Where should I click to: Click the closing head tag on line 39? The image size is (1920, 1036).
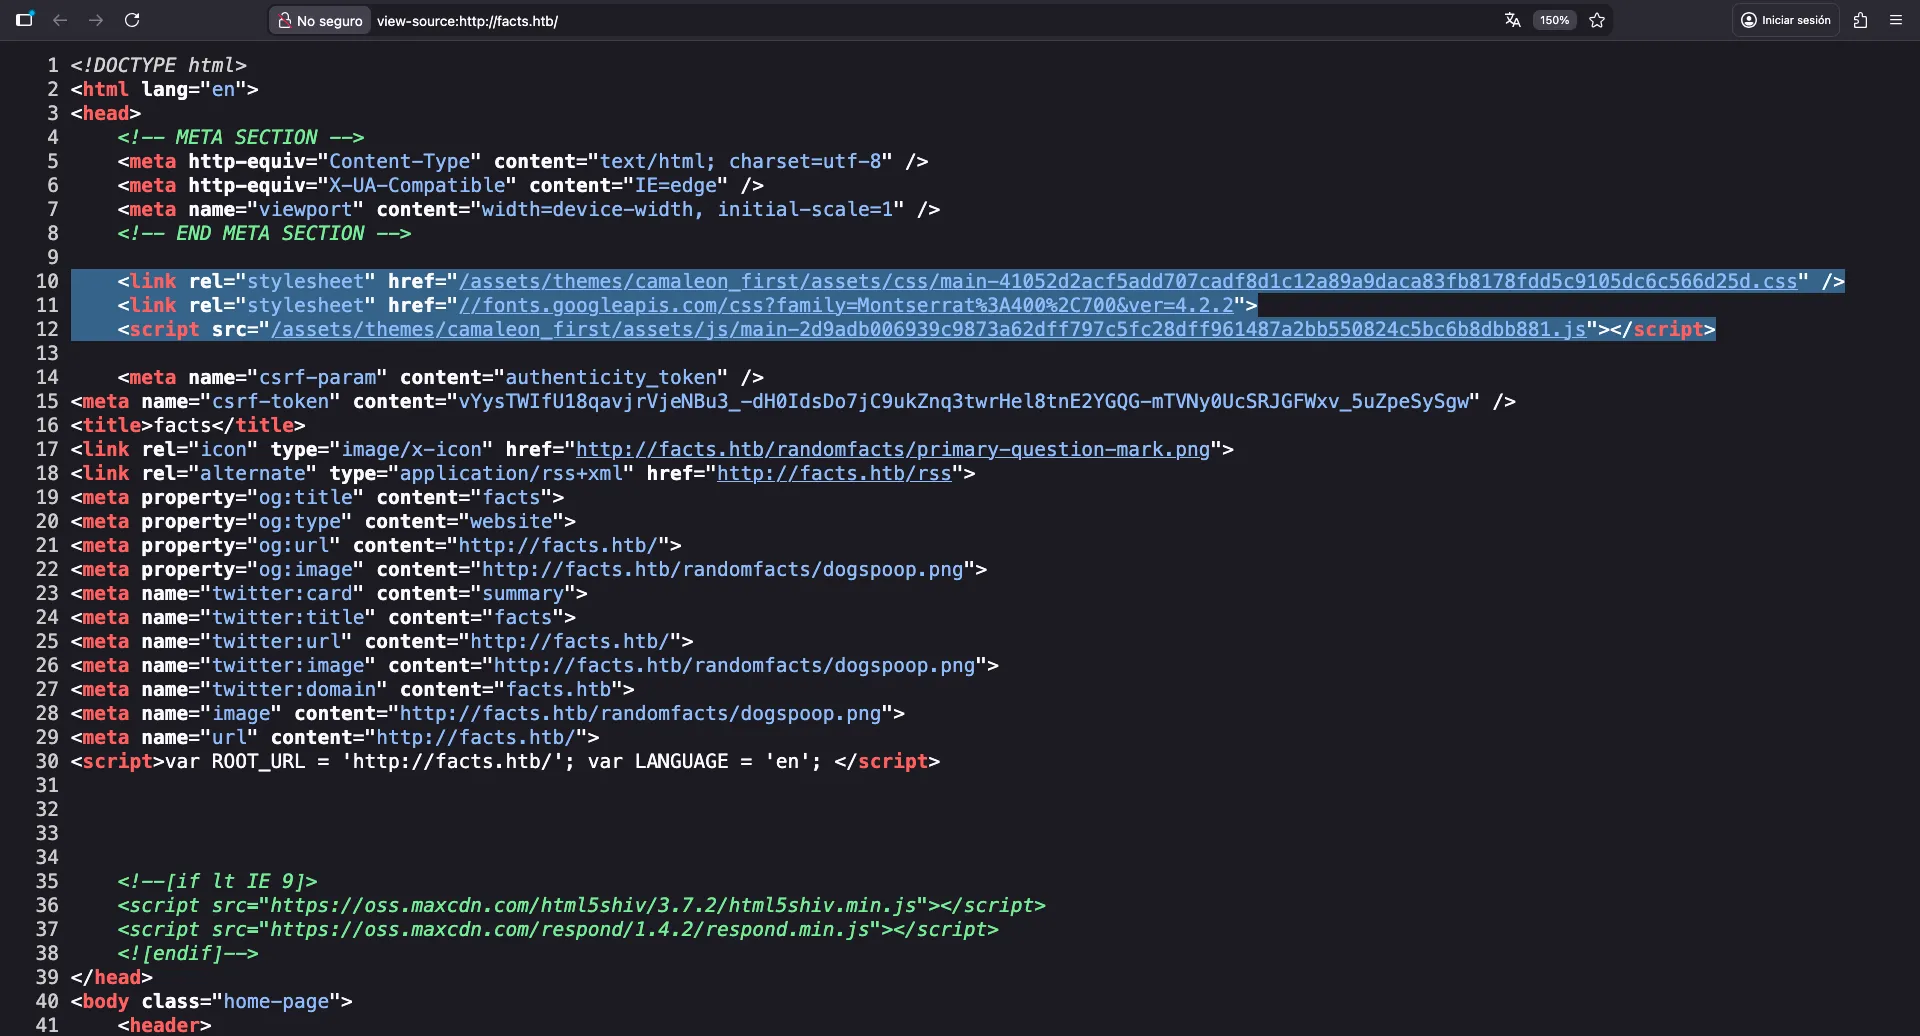[111, 977]
